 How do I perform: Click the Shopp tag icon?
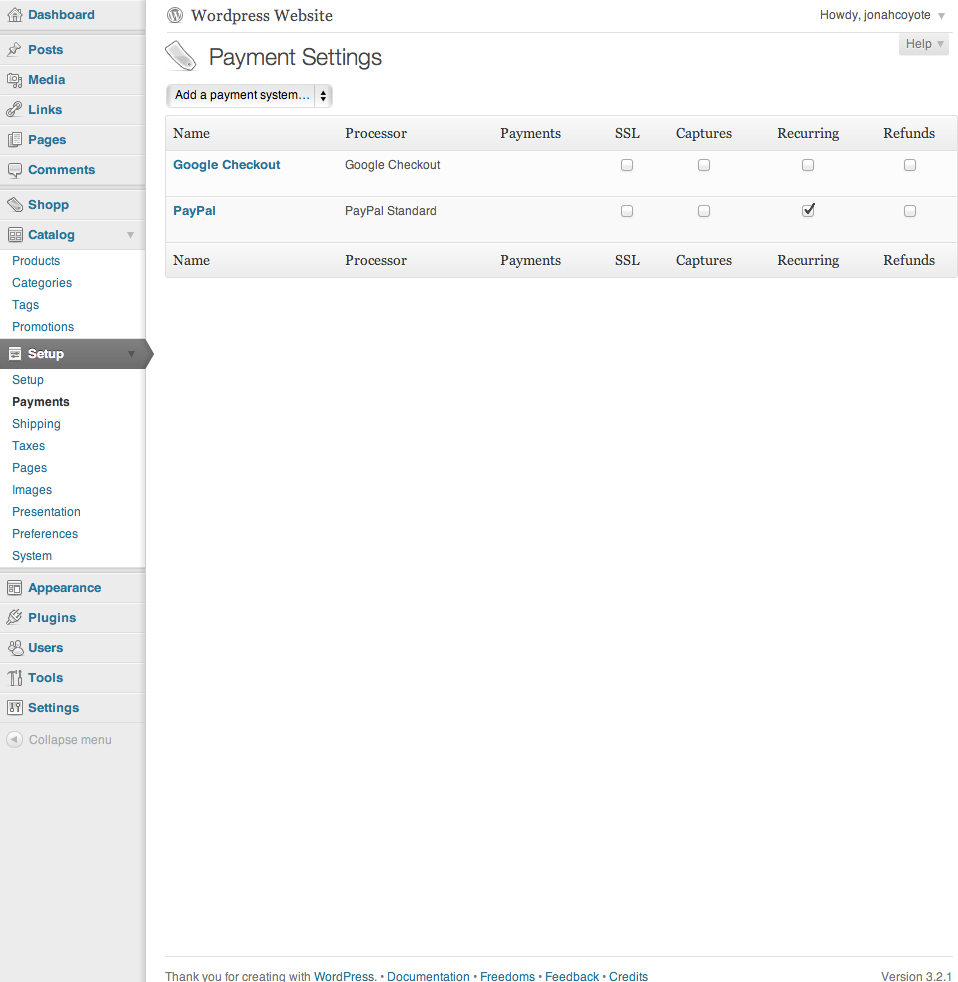coord(14,205)
